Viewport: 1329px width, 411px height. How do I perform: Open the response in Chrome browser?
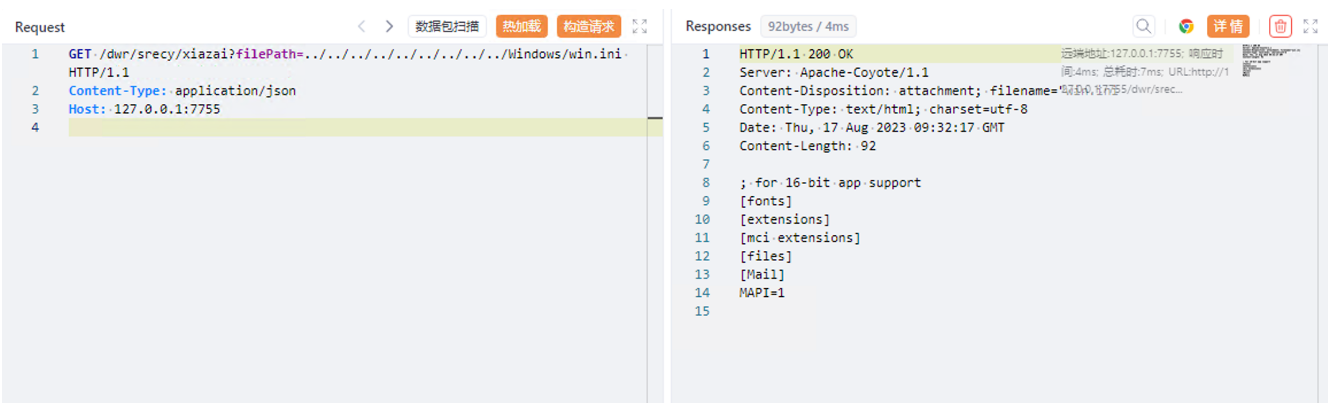pos(1186,27)
